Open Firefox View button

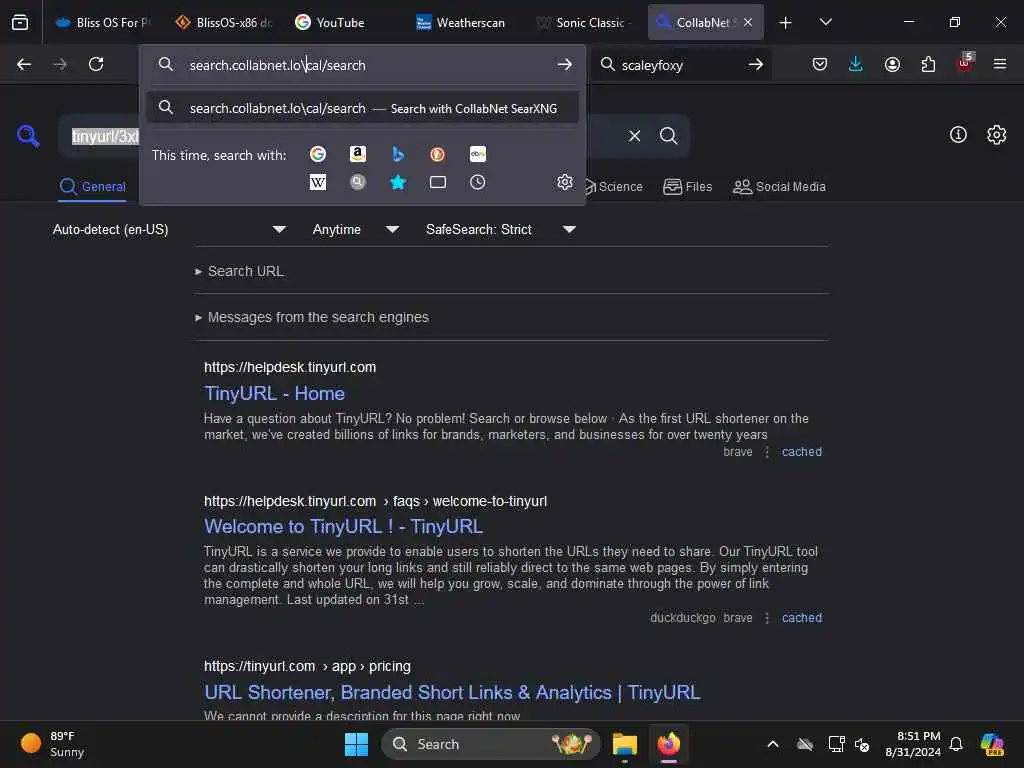pos(20,22)
